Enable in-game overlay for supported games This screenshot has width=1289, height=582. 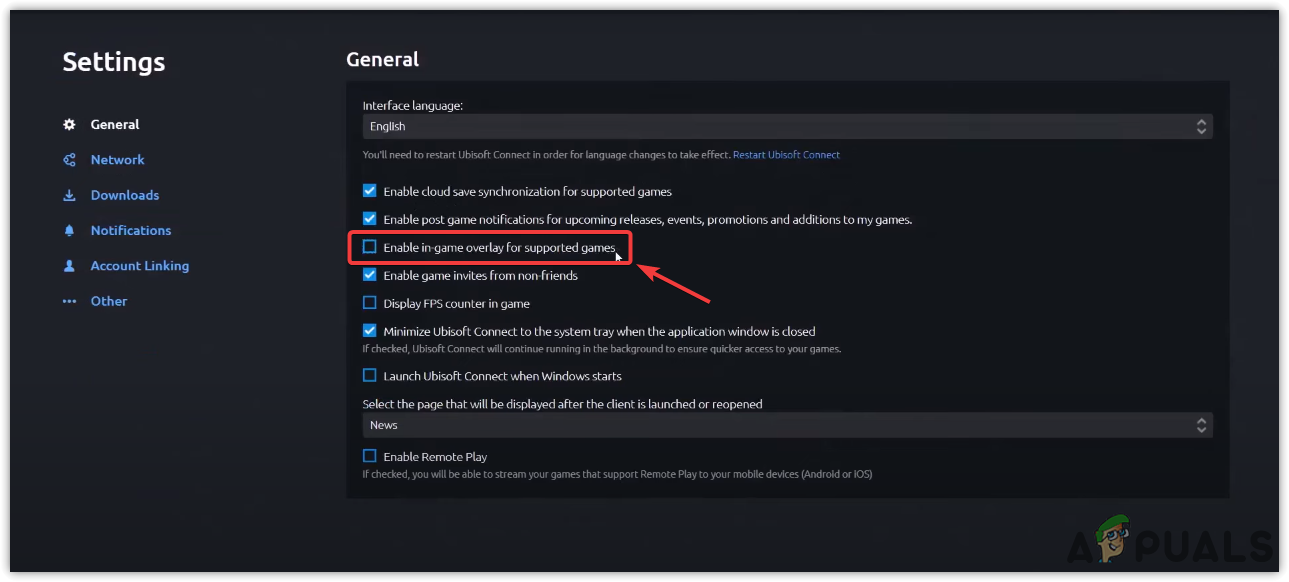[370, 247]
